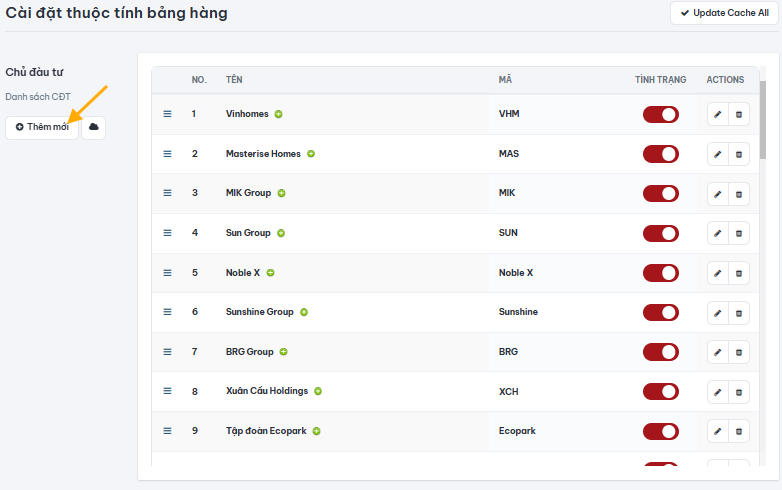The height and width of the screenshot is (490, 782).
Task: Expand Xuân Cầu Holdings with the green plus
Action: pos(318,391)
